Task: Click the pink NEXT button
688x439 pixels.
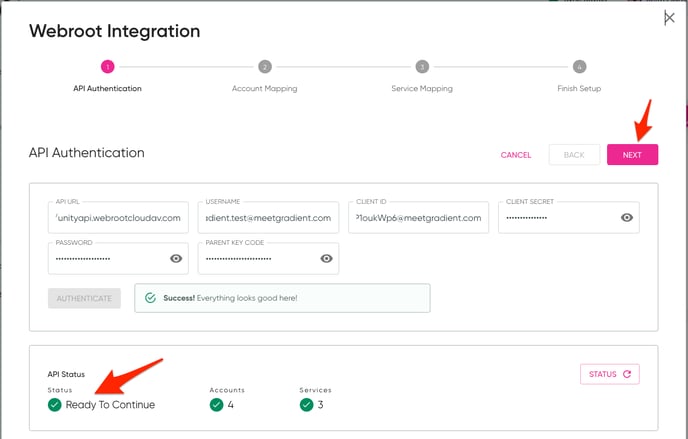Action: click(x=632, y=155)
